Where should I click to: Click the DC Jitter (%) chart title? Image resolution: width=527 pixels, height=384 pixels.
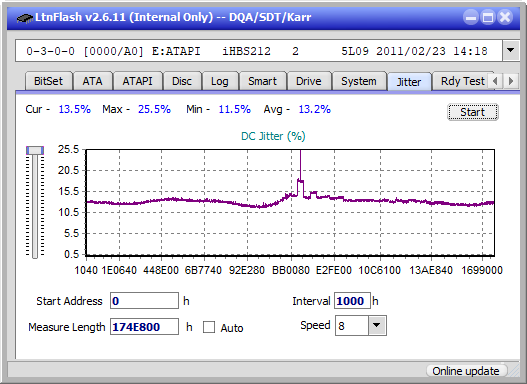pyautogui.click(x=273, y=136)
